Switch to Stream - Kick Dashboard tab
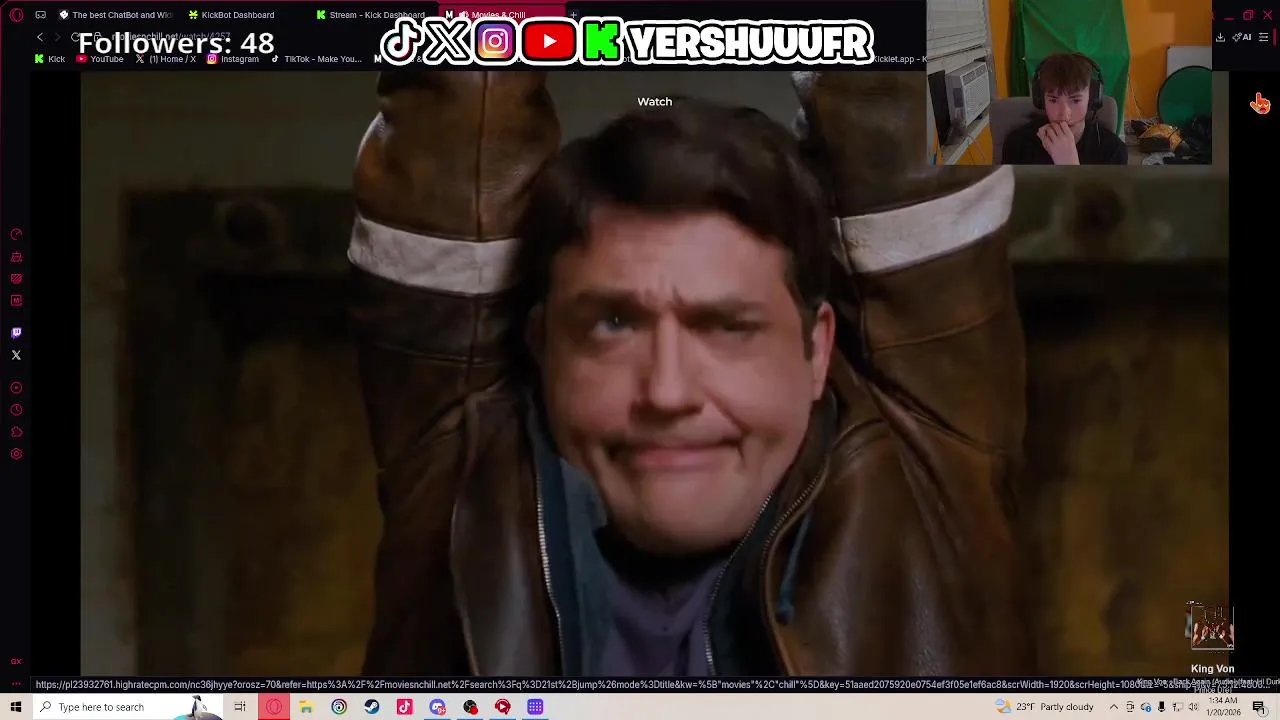 [x=370, y=15]
